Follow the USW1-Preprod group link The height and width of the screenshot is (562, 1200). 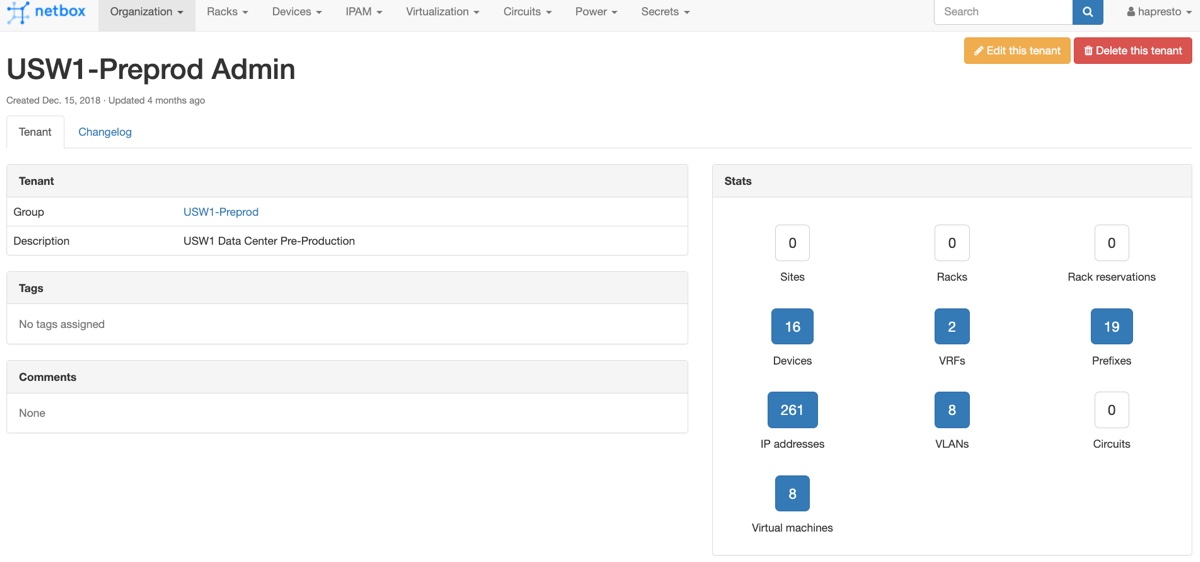pyautogui.click(x=221, y=212)
